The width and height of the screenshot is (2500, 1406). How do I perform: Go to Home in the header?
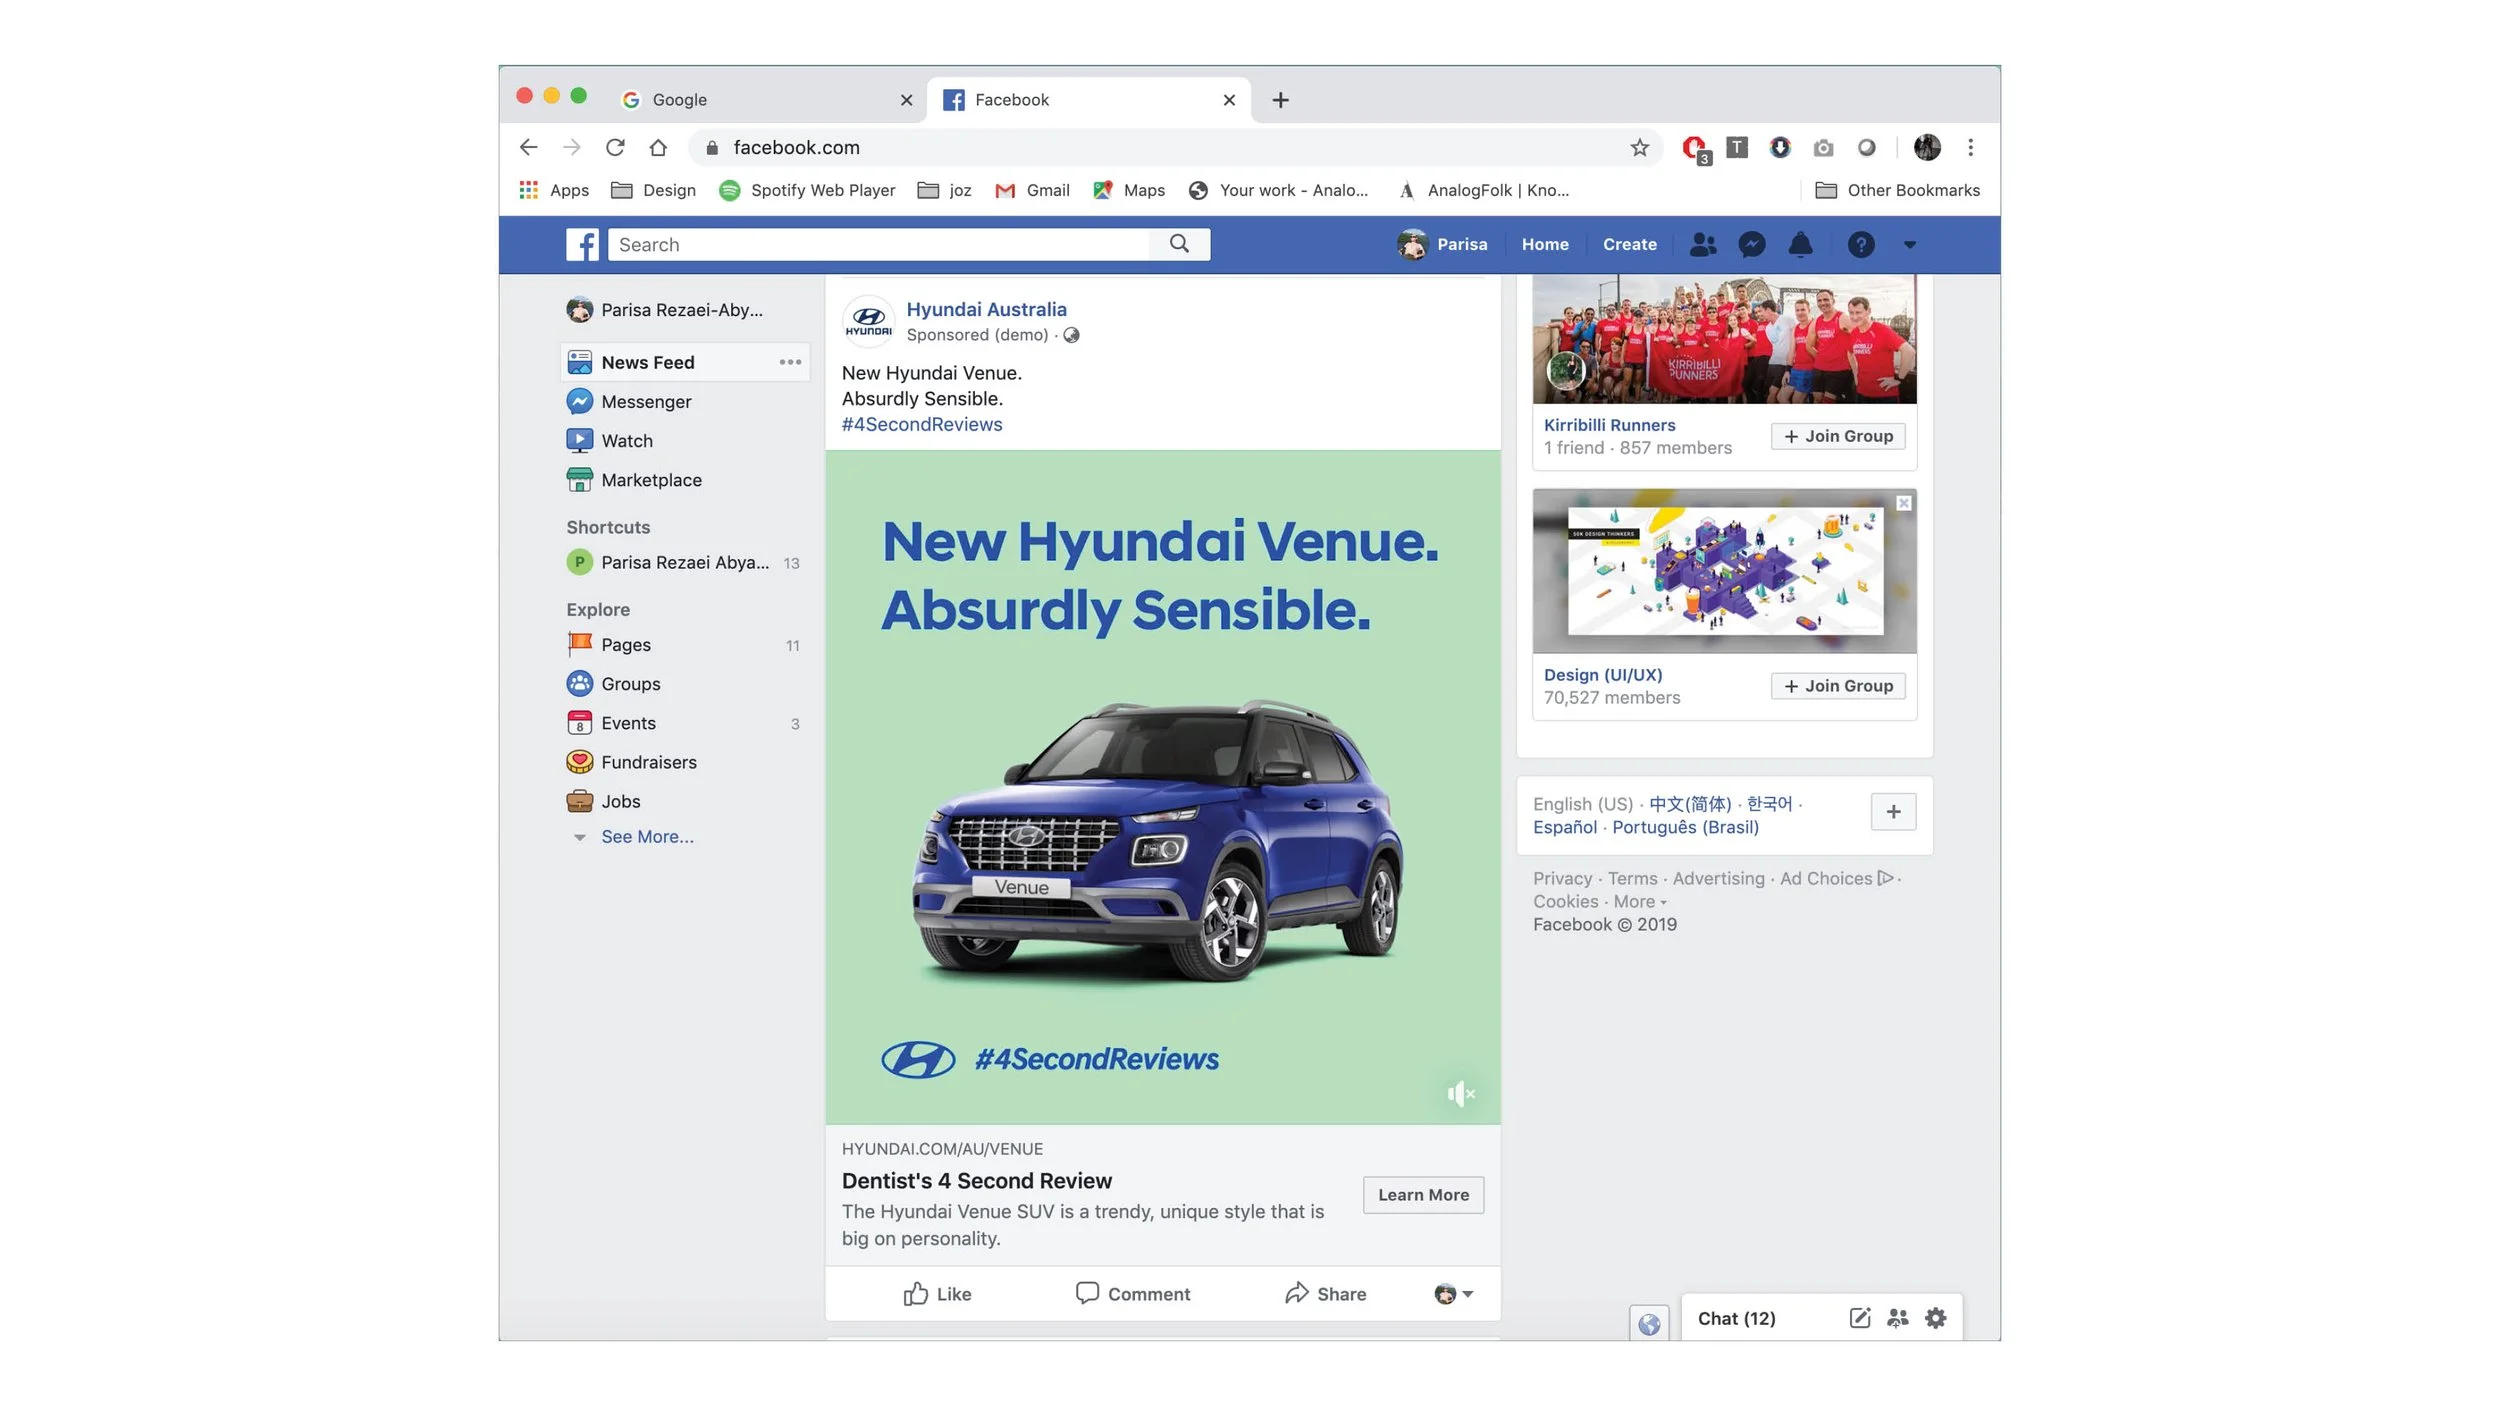point(1545,244)
